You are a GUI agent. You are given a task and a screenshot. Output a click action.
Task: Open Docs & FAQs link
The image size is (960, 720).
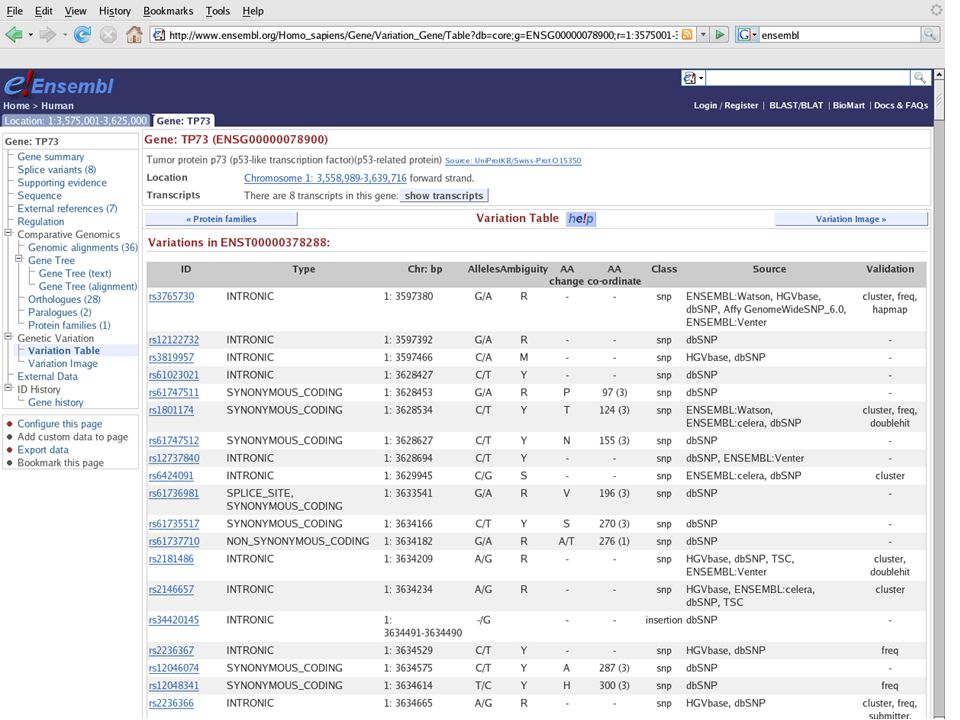tap(901, 105)
